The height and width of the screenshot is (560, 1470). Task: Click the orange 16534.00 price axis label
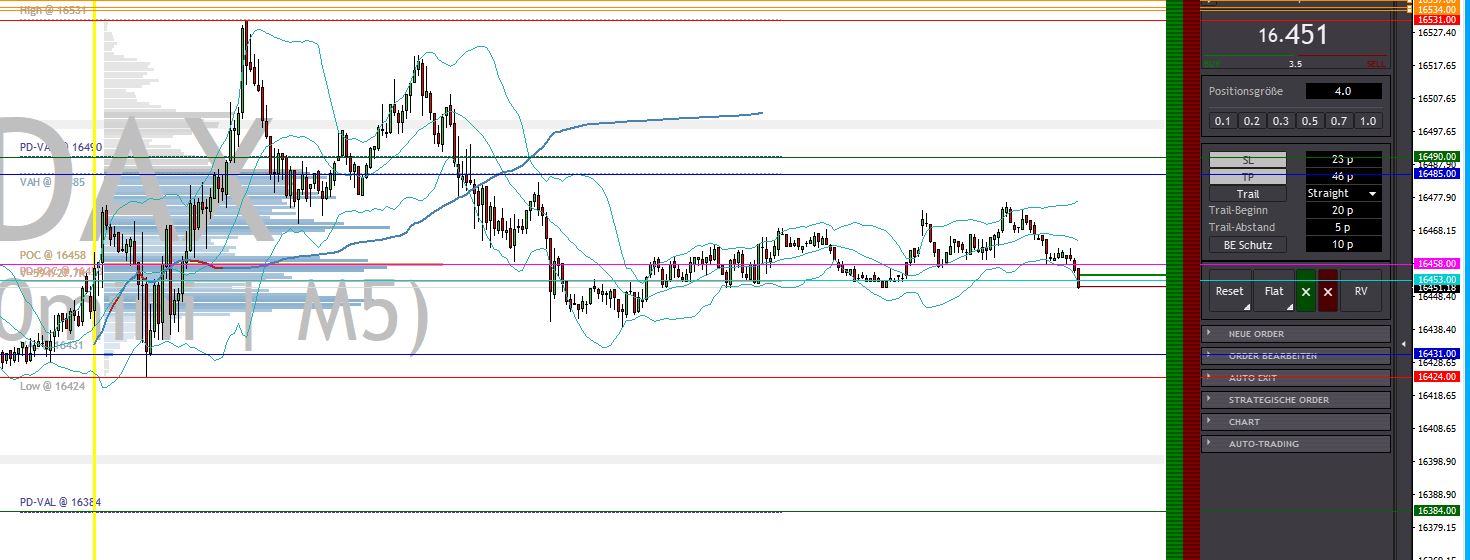coord(1436,9)
